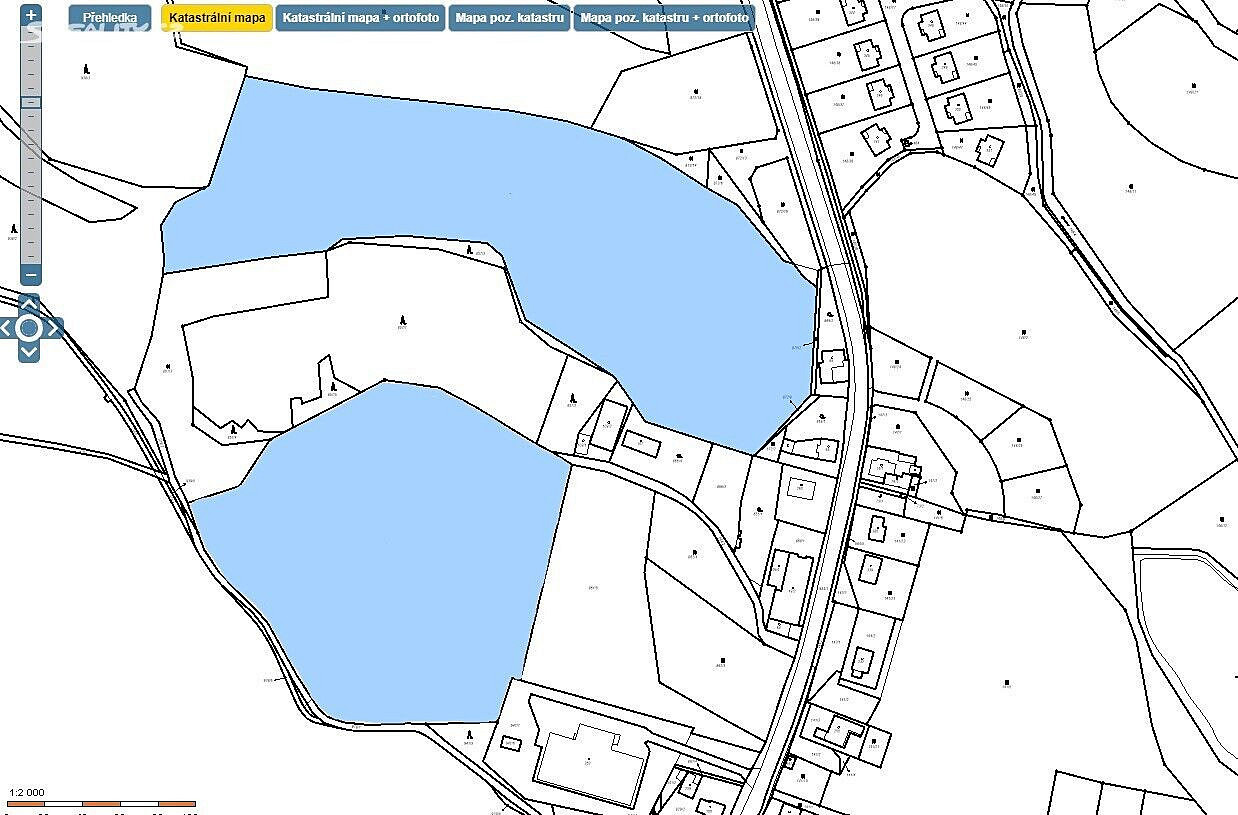Viewport: 1238px width, 815px height.
Task: Pan the map down with the arrow
Action: [x=29, y=352]
